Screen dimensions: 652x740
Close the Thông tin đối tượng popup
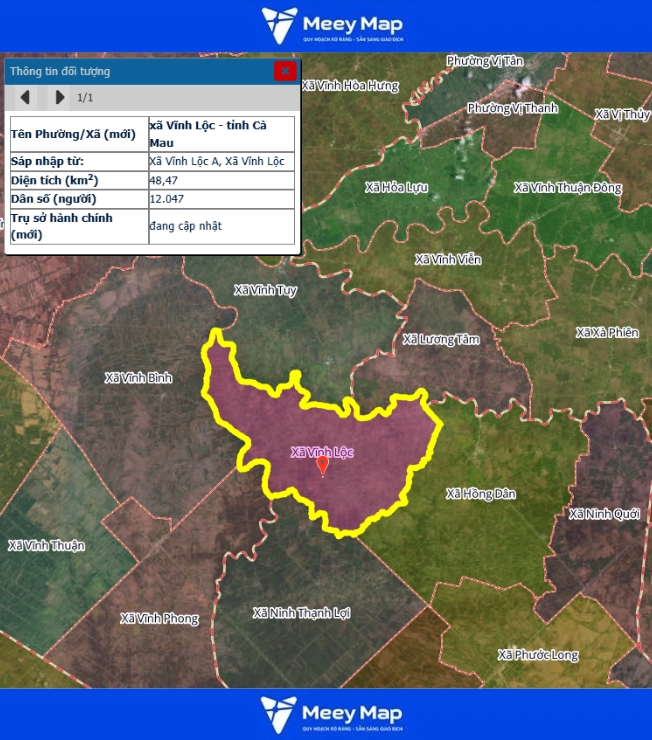285,71
